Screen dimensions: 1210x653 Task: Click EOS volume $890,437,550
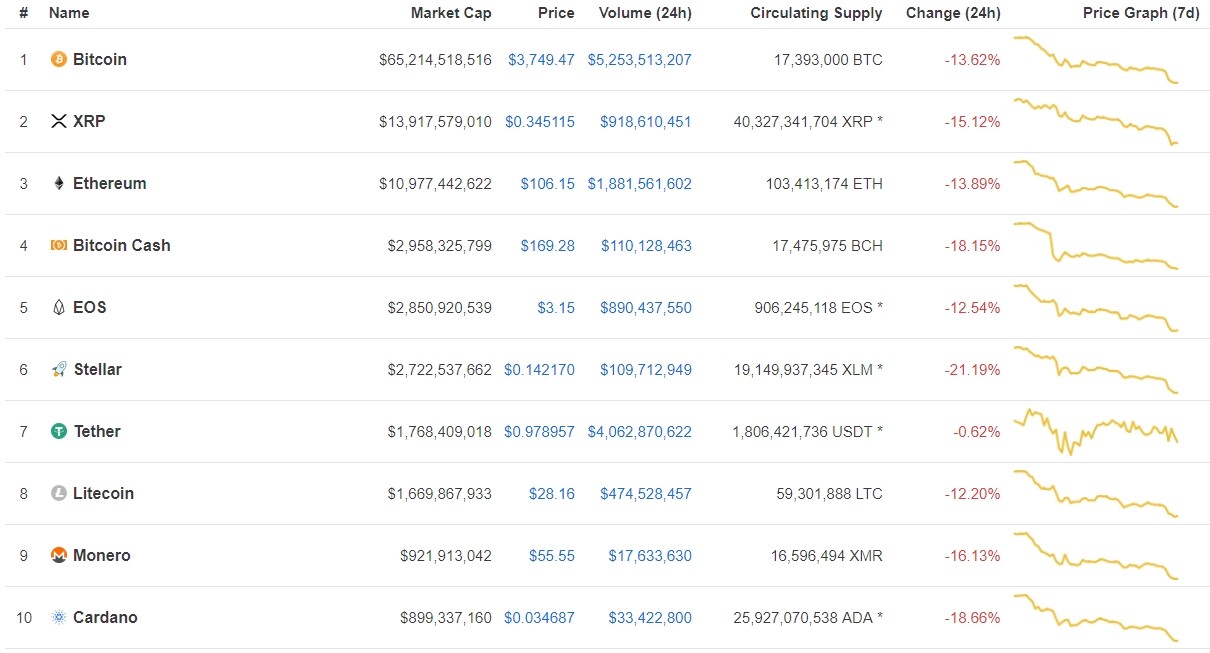tap(646, 308)
